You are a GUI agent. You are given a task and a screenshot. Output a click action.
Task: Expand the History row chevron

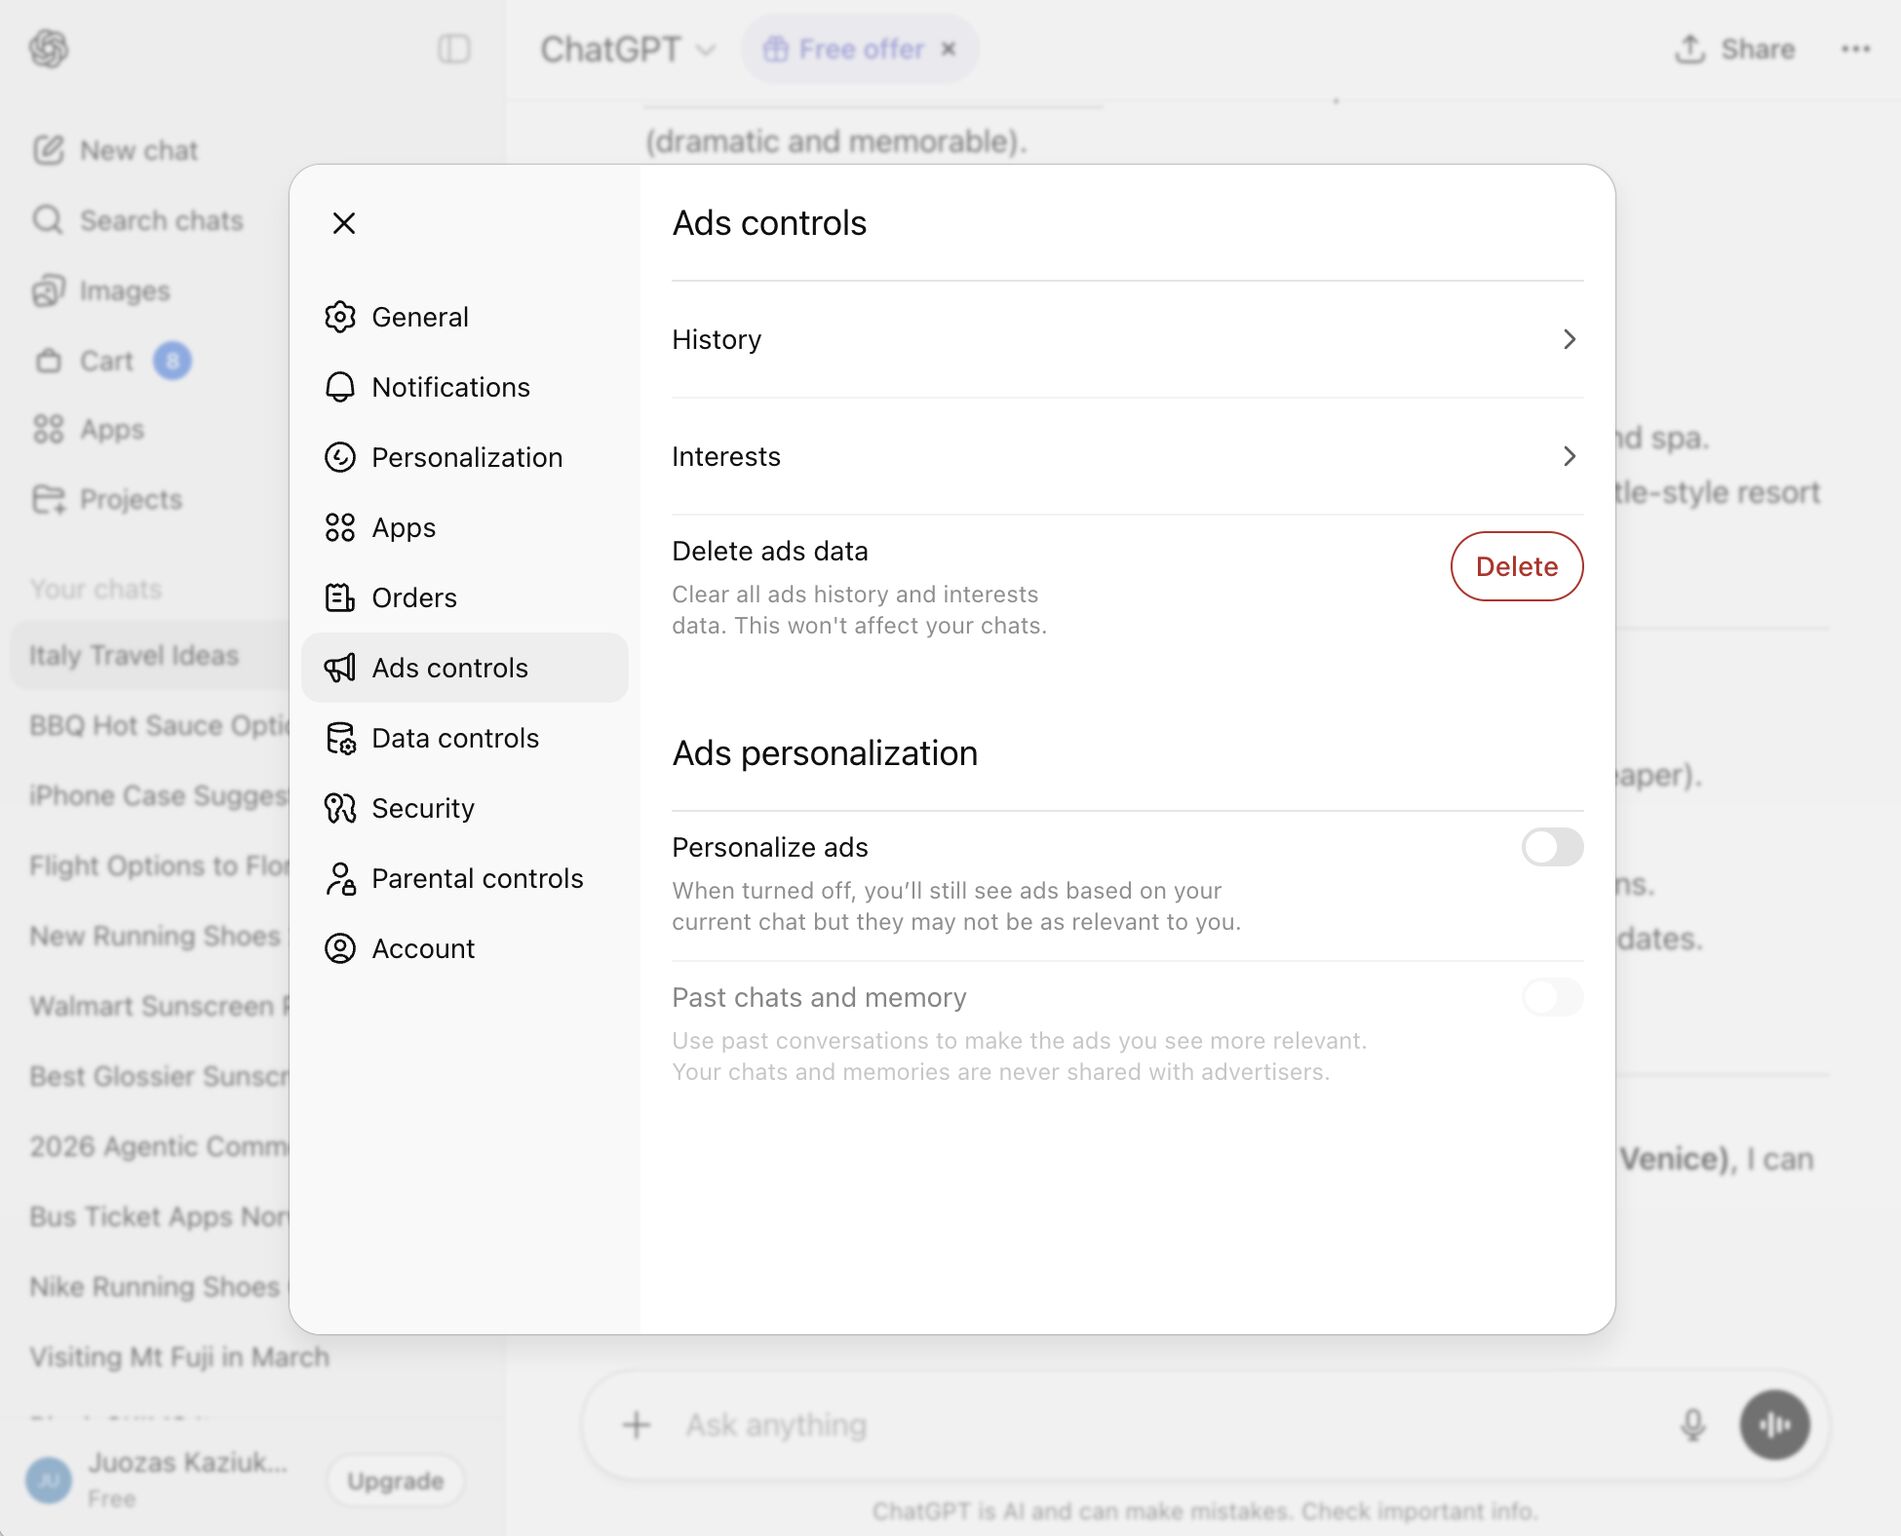pyautogui.click(x=1568, y=340)
